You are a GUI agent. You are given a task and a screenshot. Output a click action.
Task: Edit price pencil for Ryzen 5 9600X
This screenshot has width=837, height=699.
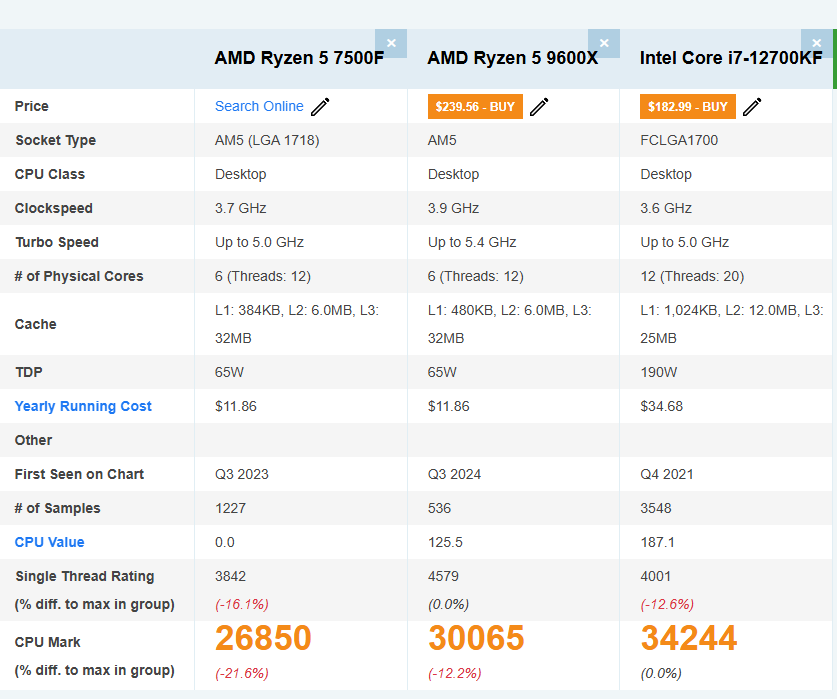(x=539, y=107)
